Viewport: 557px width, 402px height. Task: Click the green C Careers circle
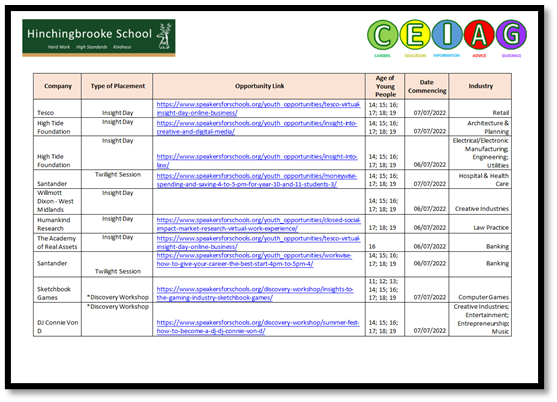[383, 35]
